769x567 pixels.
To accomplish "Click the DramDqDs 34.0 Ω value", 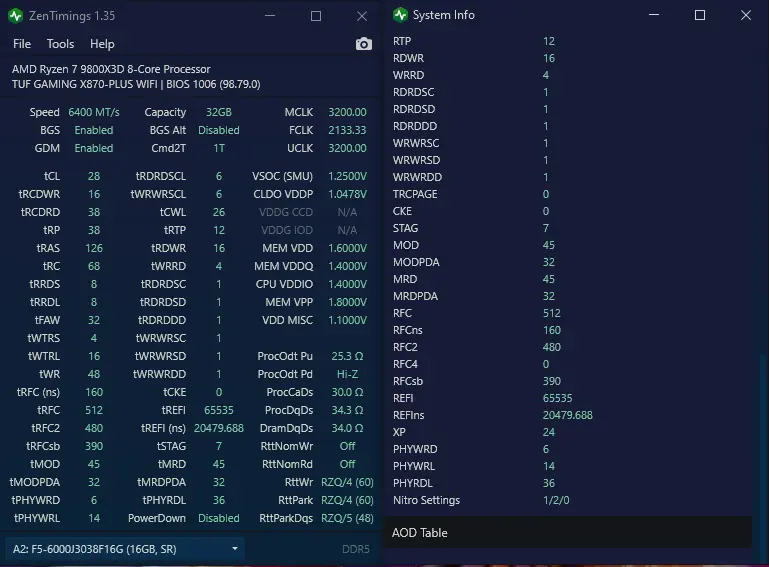I will [x=347, y=428].
